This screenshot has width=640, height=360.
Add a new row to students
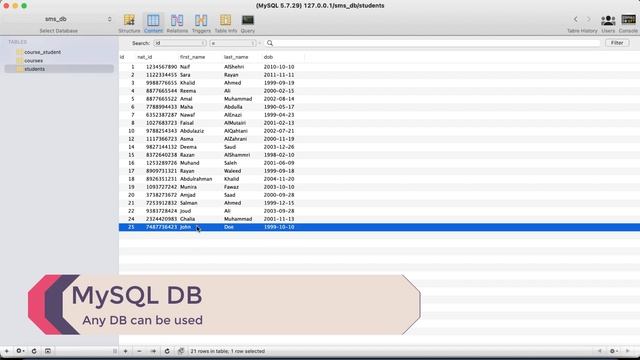pos(125,351)
